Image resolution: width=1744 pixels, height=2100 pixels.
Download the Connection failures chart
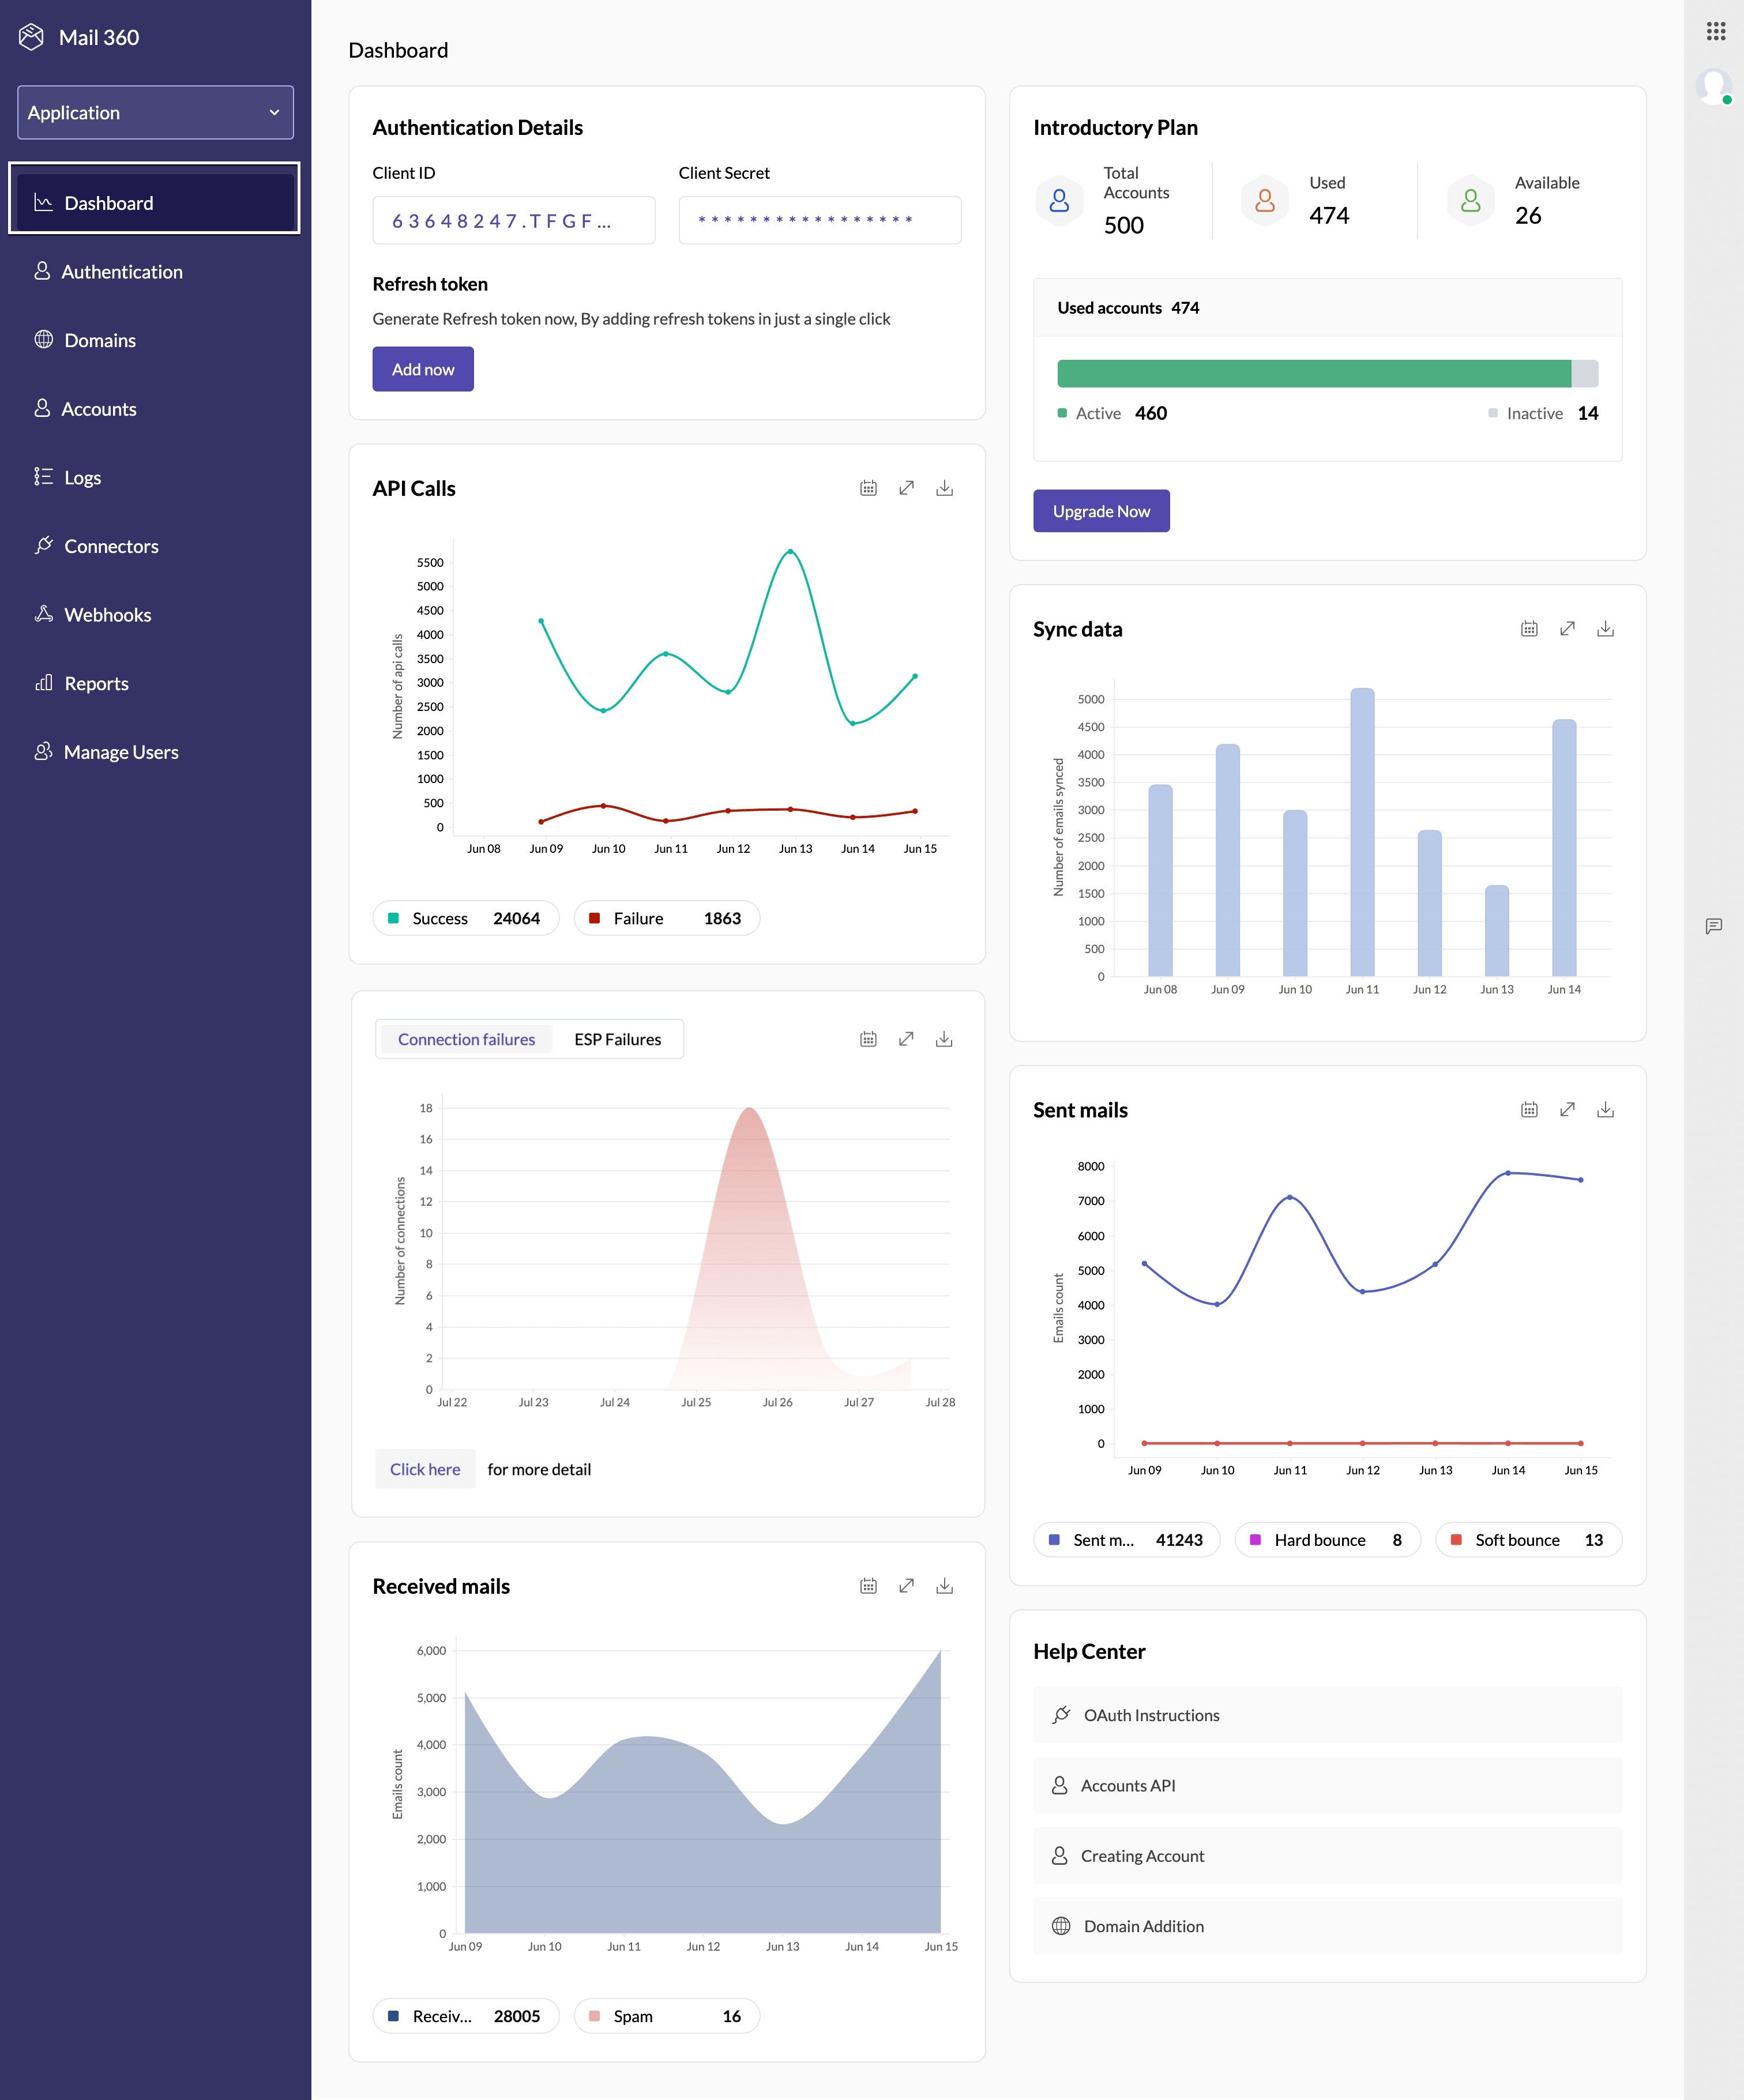pyautogui.click(x=944, y=1039)
